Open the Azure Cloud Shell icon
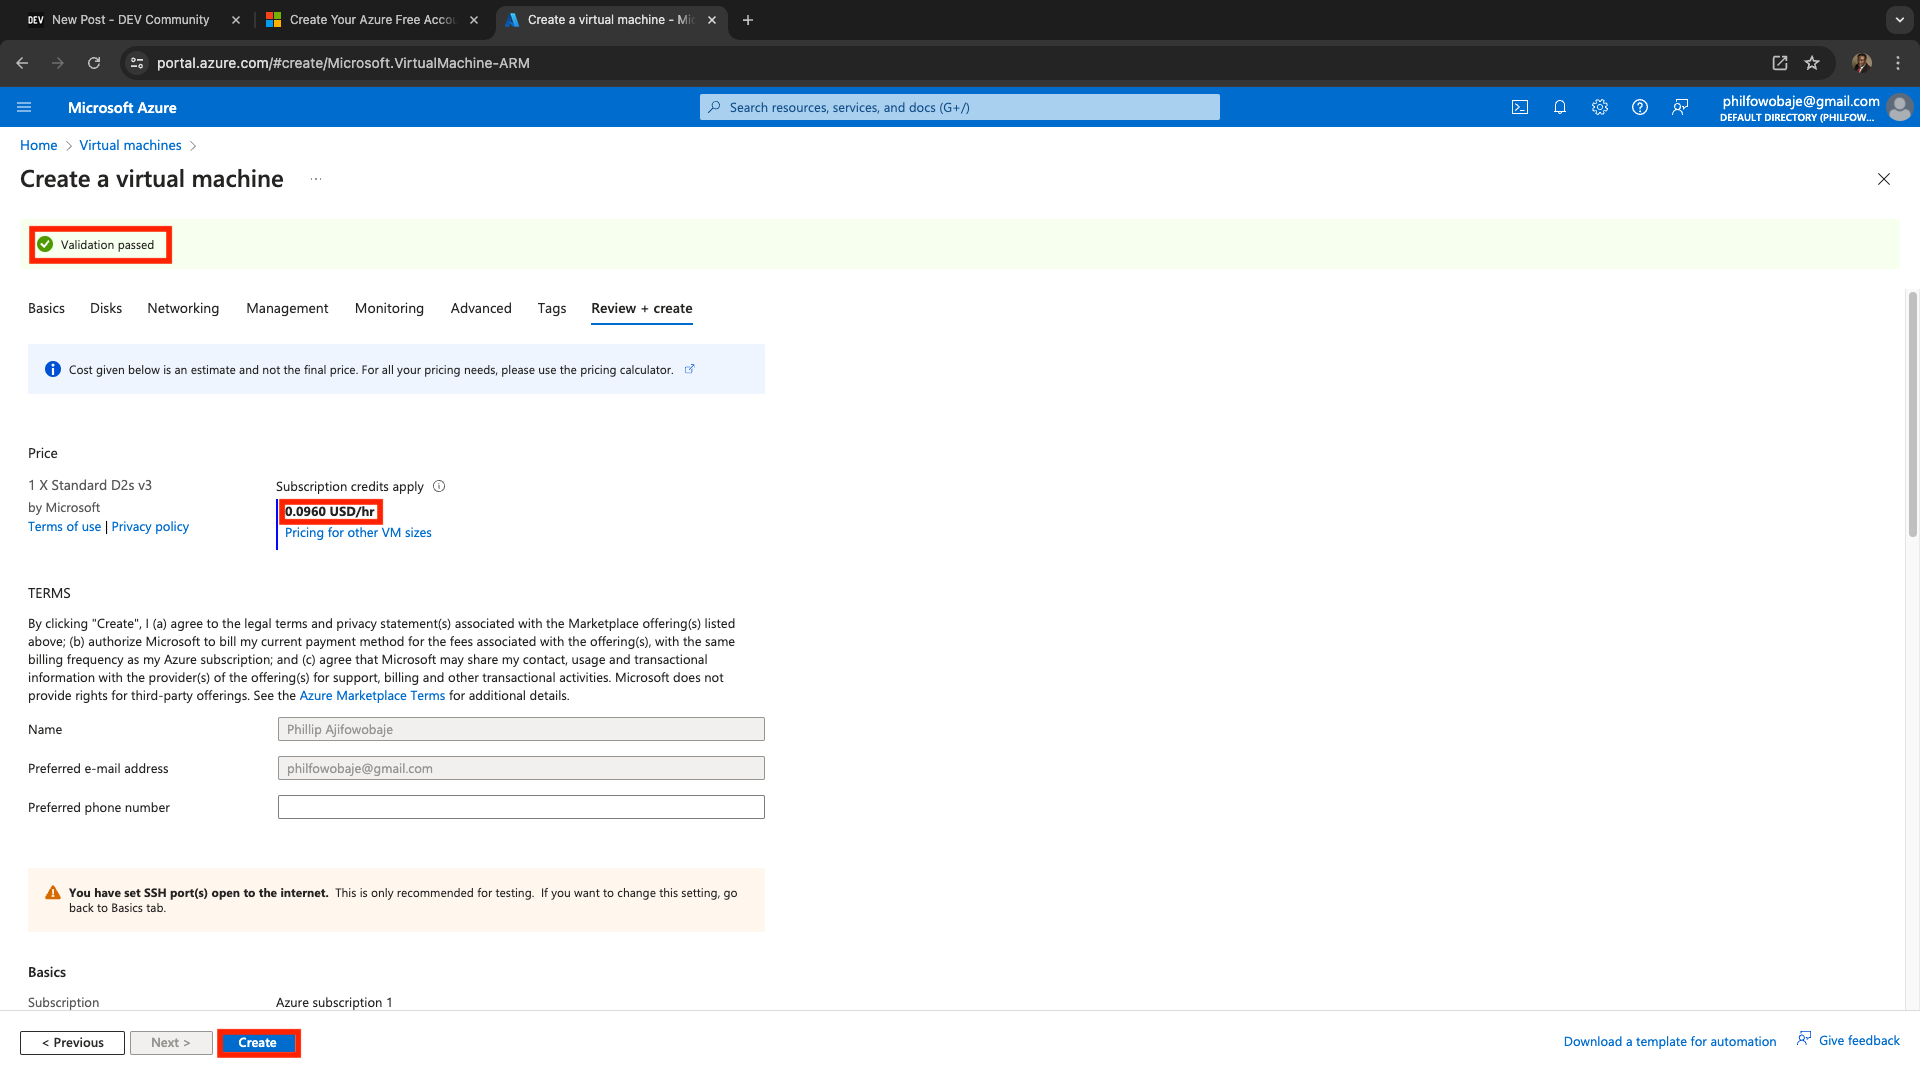The height and width of the screenshot is (1080, 1920). [x=1519, y=107]
